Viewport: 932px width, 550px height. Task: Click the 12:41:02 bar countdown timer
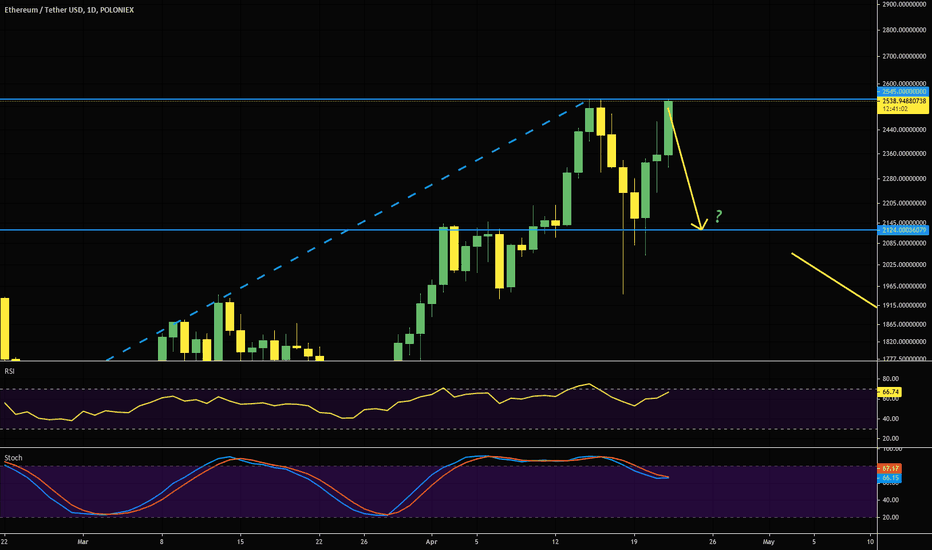point(895,109)
